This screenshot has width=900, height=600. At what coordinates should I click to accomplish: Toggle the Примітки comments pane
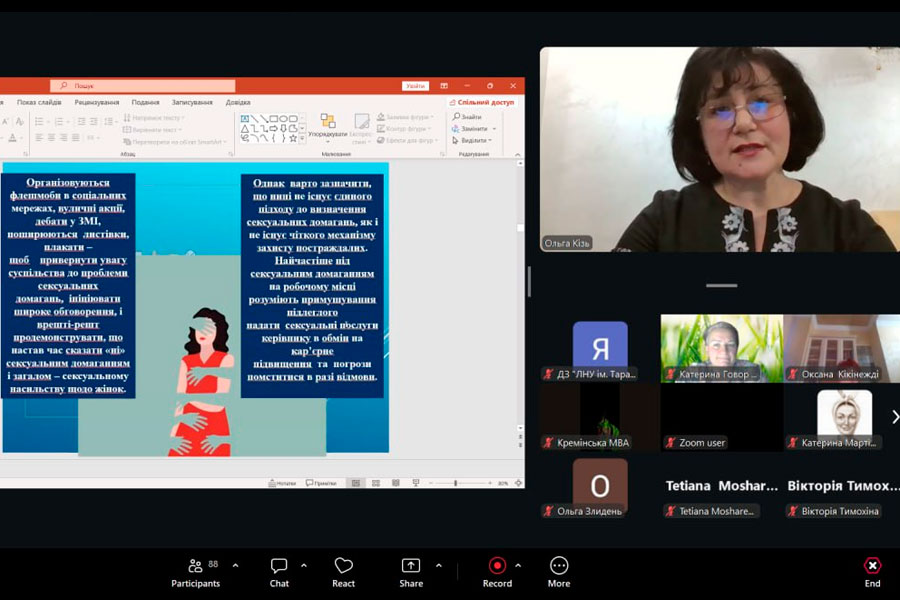coord(321,483)
